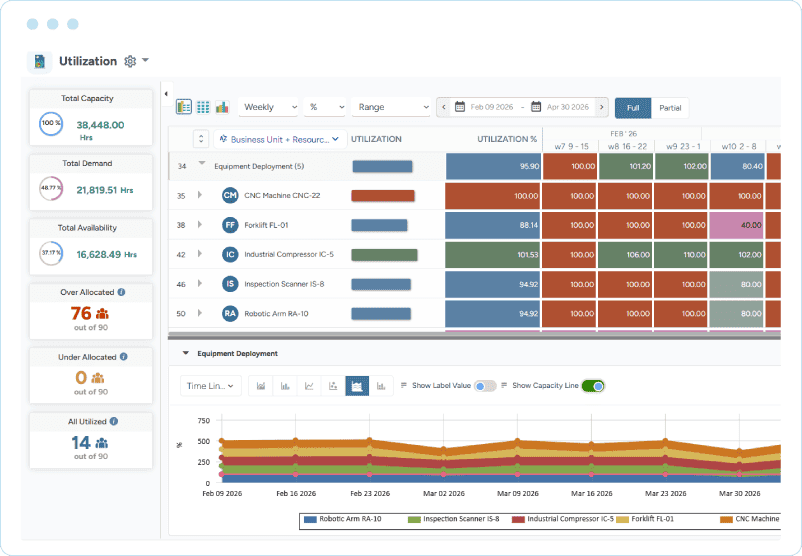Click the FF avatar for Forklift
Screen dimensions: 802x556
(x=230, y=225)
